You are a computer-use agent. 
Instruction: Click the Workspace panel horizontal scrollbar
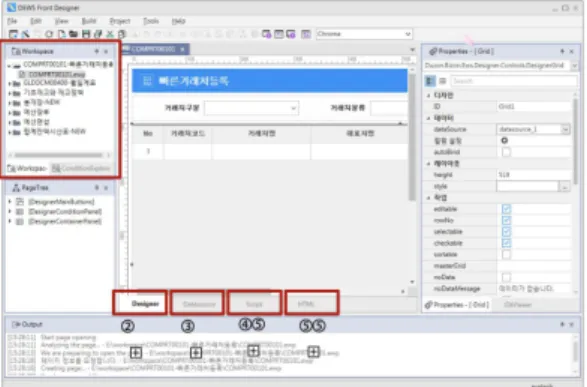(x=59, y=155)
